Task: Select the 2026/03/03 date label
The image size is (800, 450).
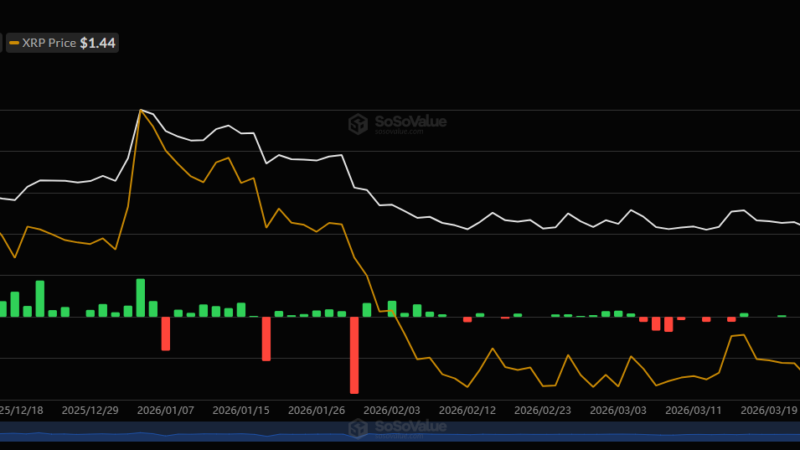Action: tap(618, 410)
